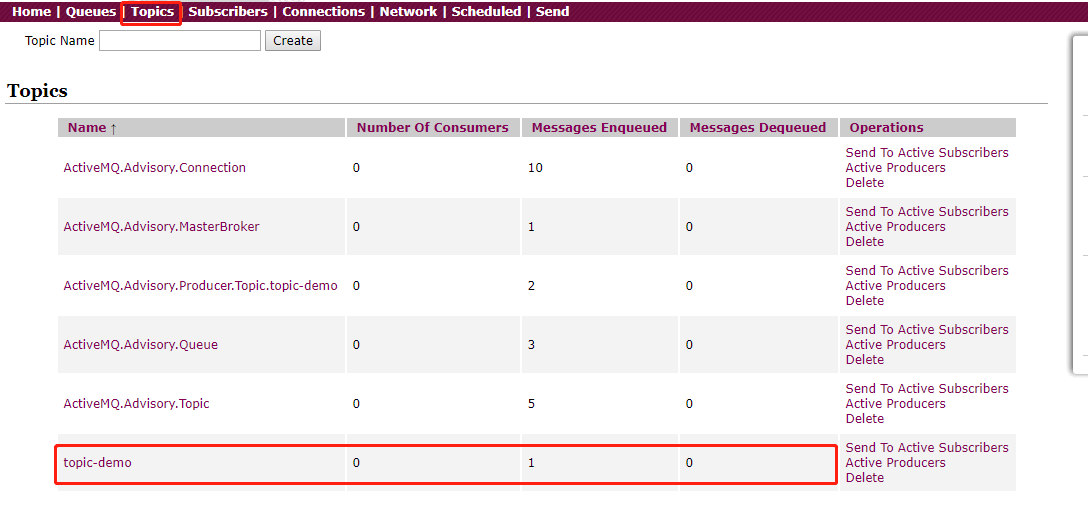1088x507 pixels.
Task: Open the Connections page
Action: 323,12
